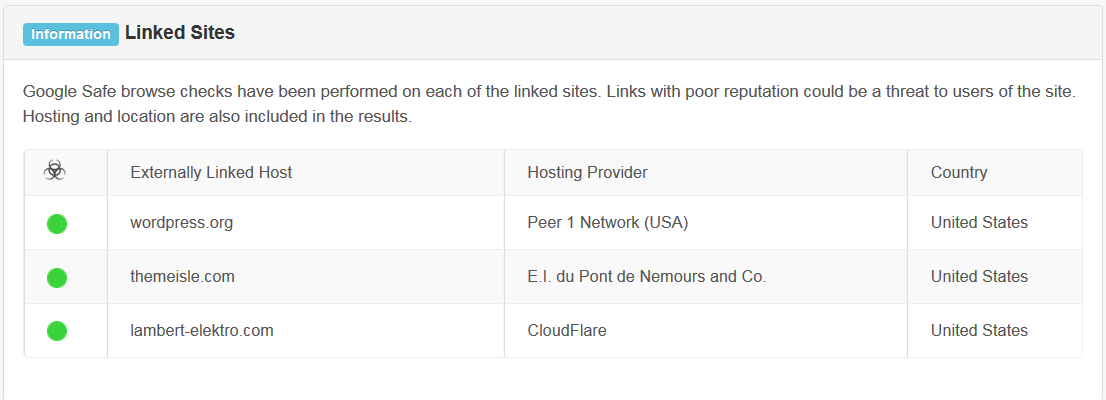Click the biohazard icon in table header
Viewport: 1106px width, 400px height.
coord(55,172)
